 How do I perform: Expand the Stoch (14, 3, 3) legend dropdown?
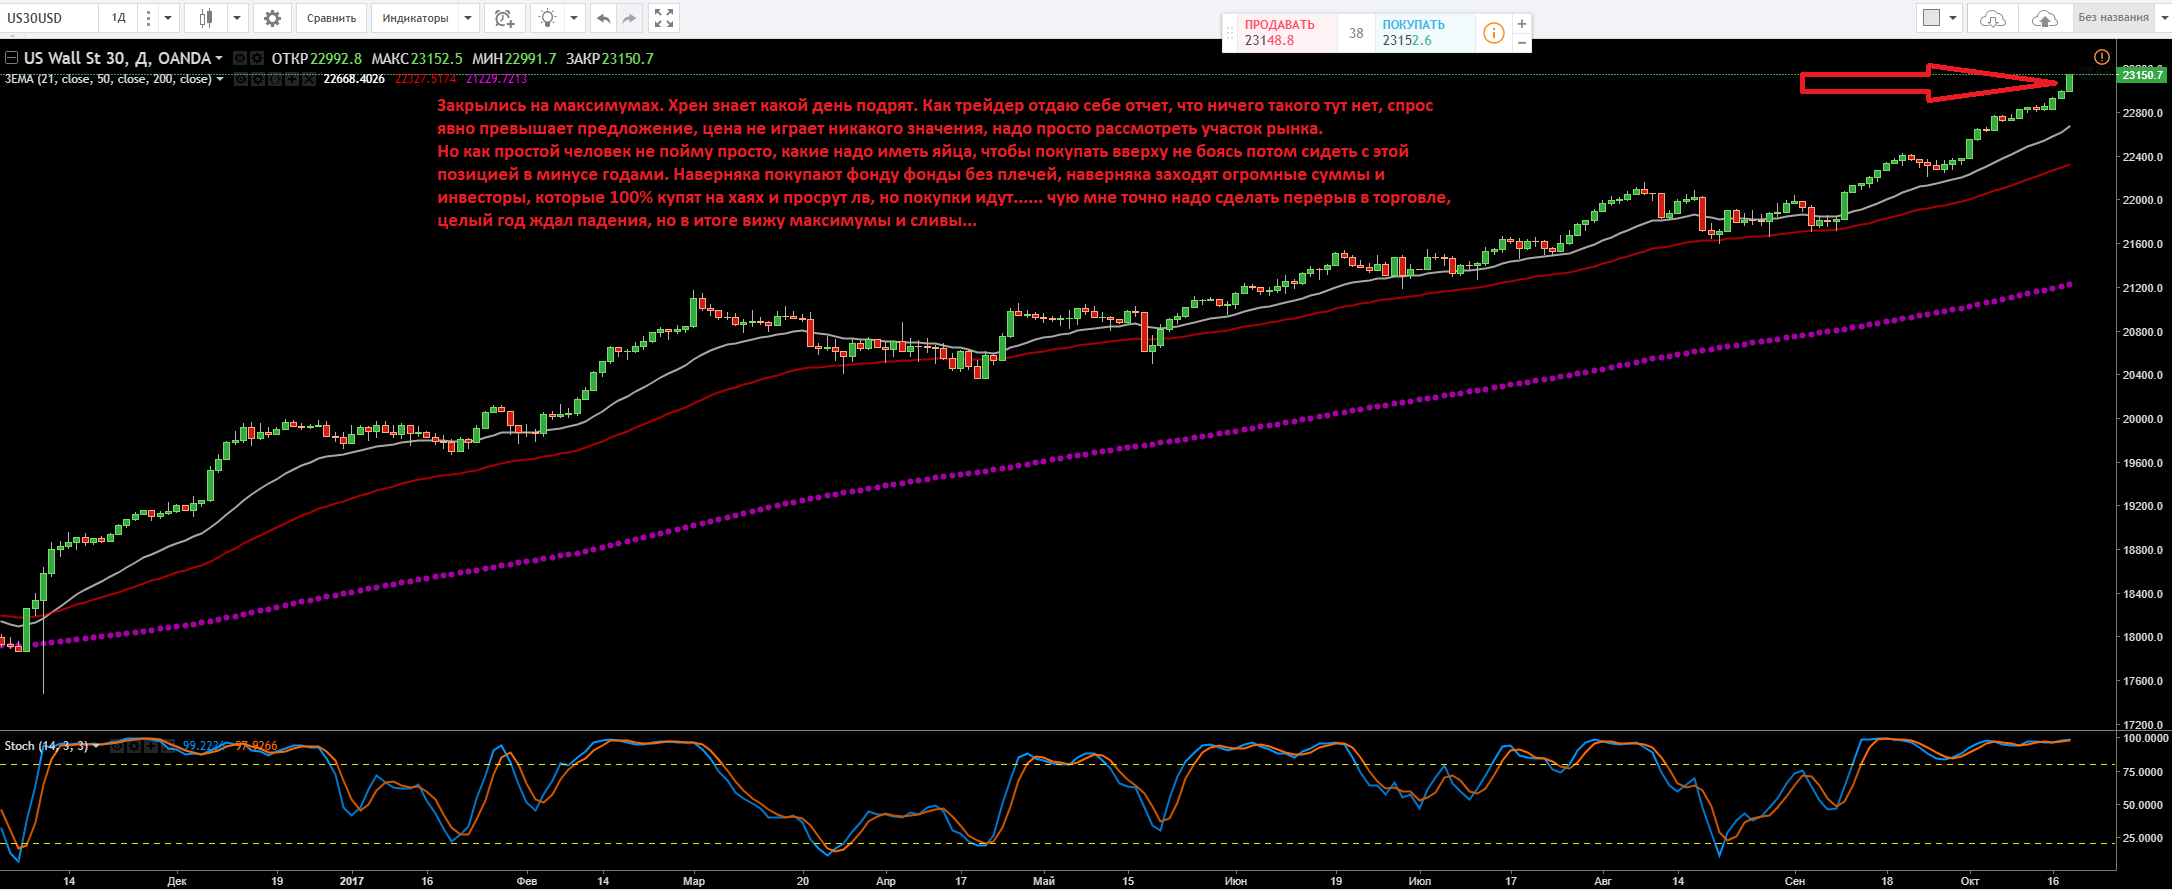(96, 746)
